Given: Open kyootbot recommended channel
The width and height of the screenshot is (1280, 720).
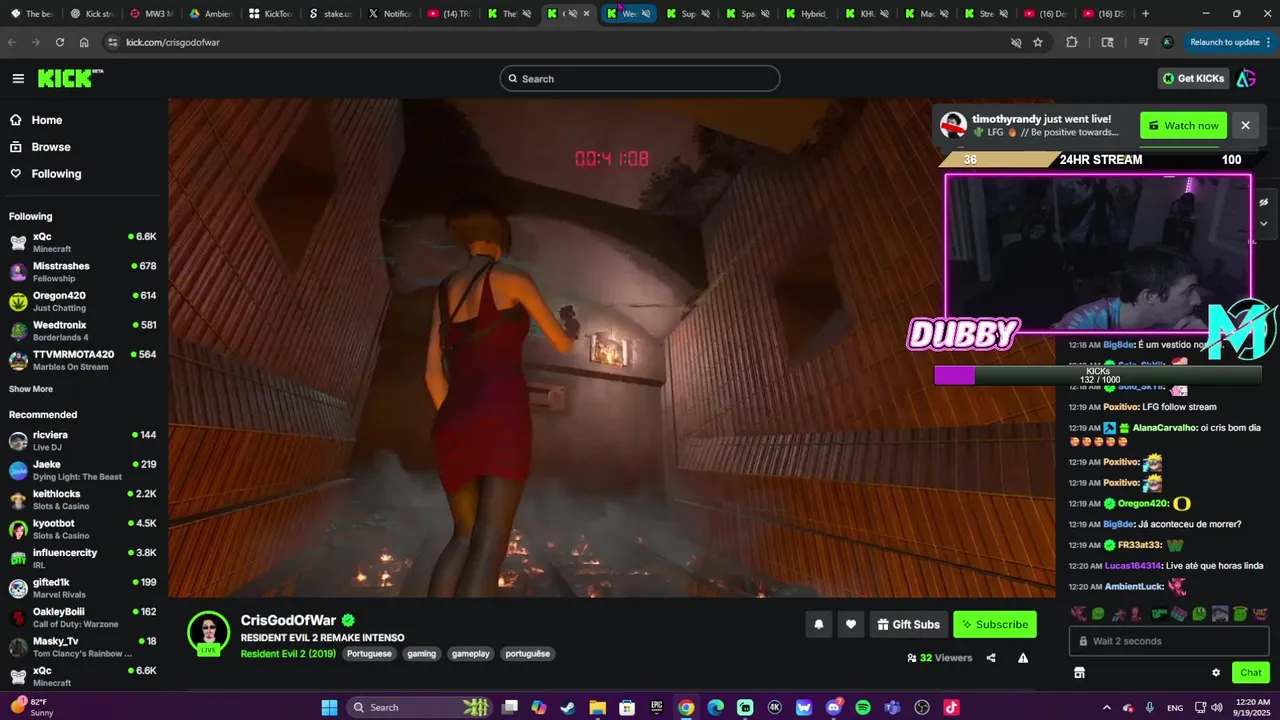Looking at the screenshot, I should pyautogui.click(x=83, y=529).
